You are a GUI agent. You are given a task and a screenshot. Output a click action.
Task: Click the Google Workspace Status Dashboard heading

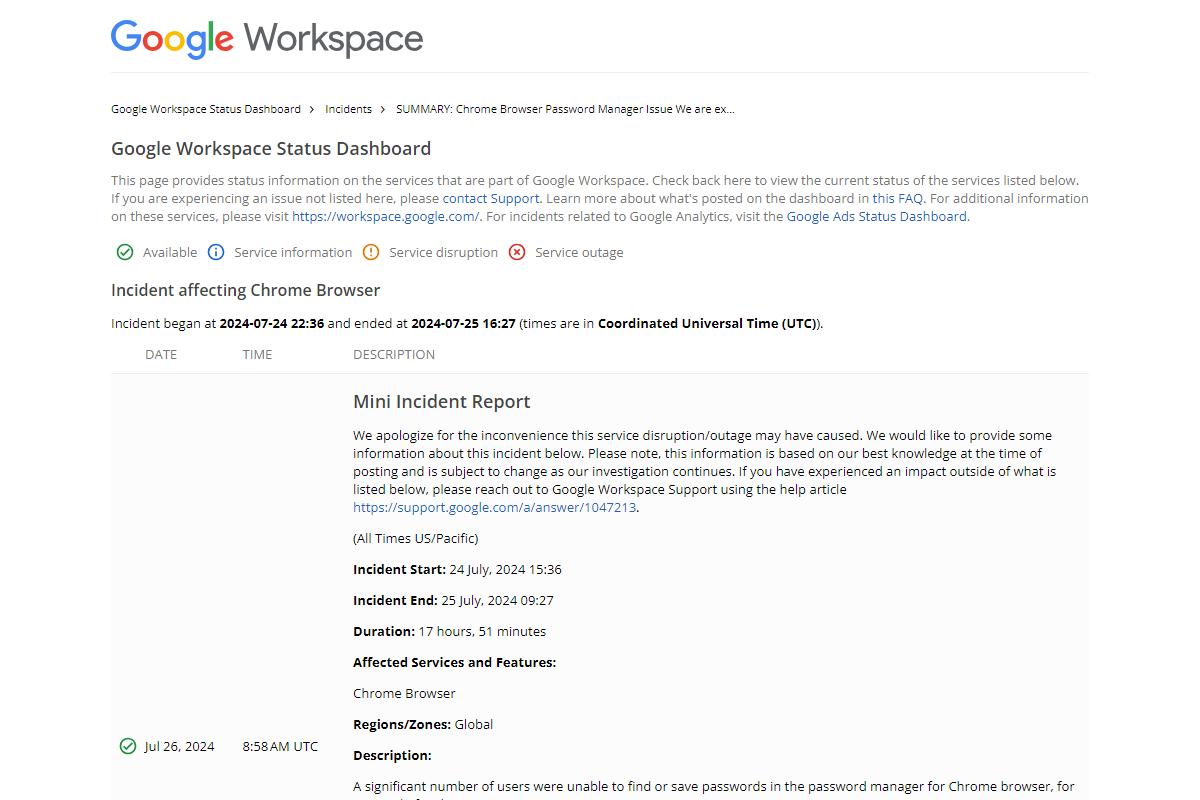click(x=271, y=148)
